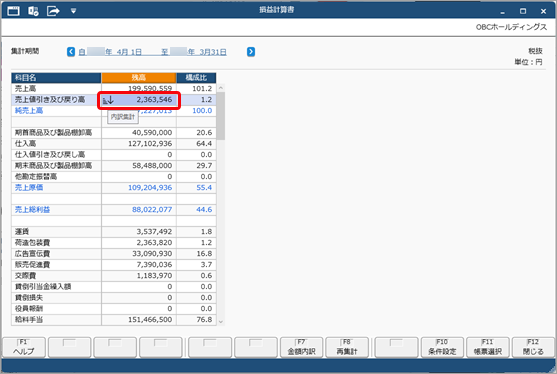Viewport: 557px width, 374px height.
Task: Click the 内訳集計 drill-down arrow icon
Action: (x=108, y=100)
